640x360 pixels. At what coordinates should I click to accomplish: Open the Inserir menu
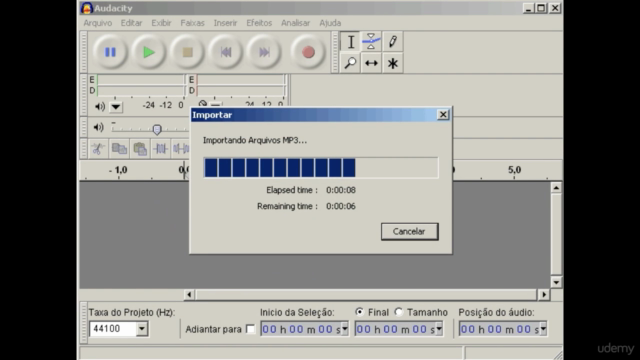tap(225, 23)
